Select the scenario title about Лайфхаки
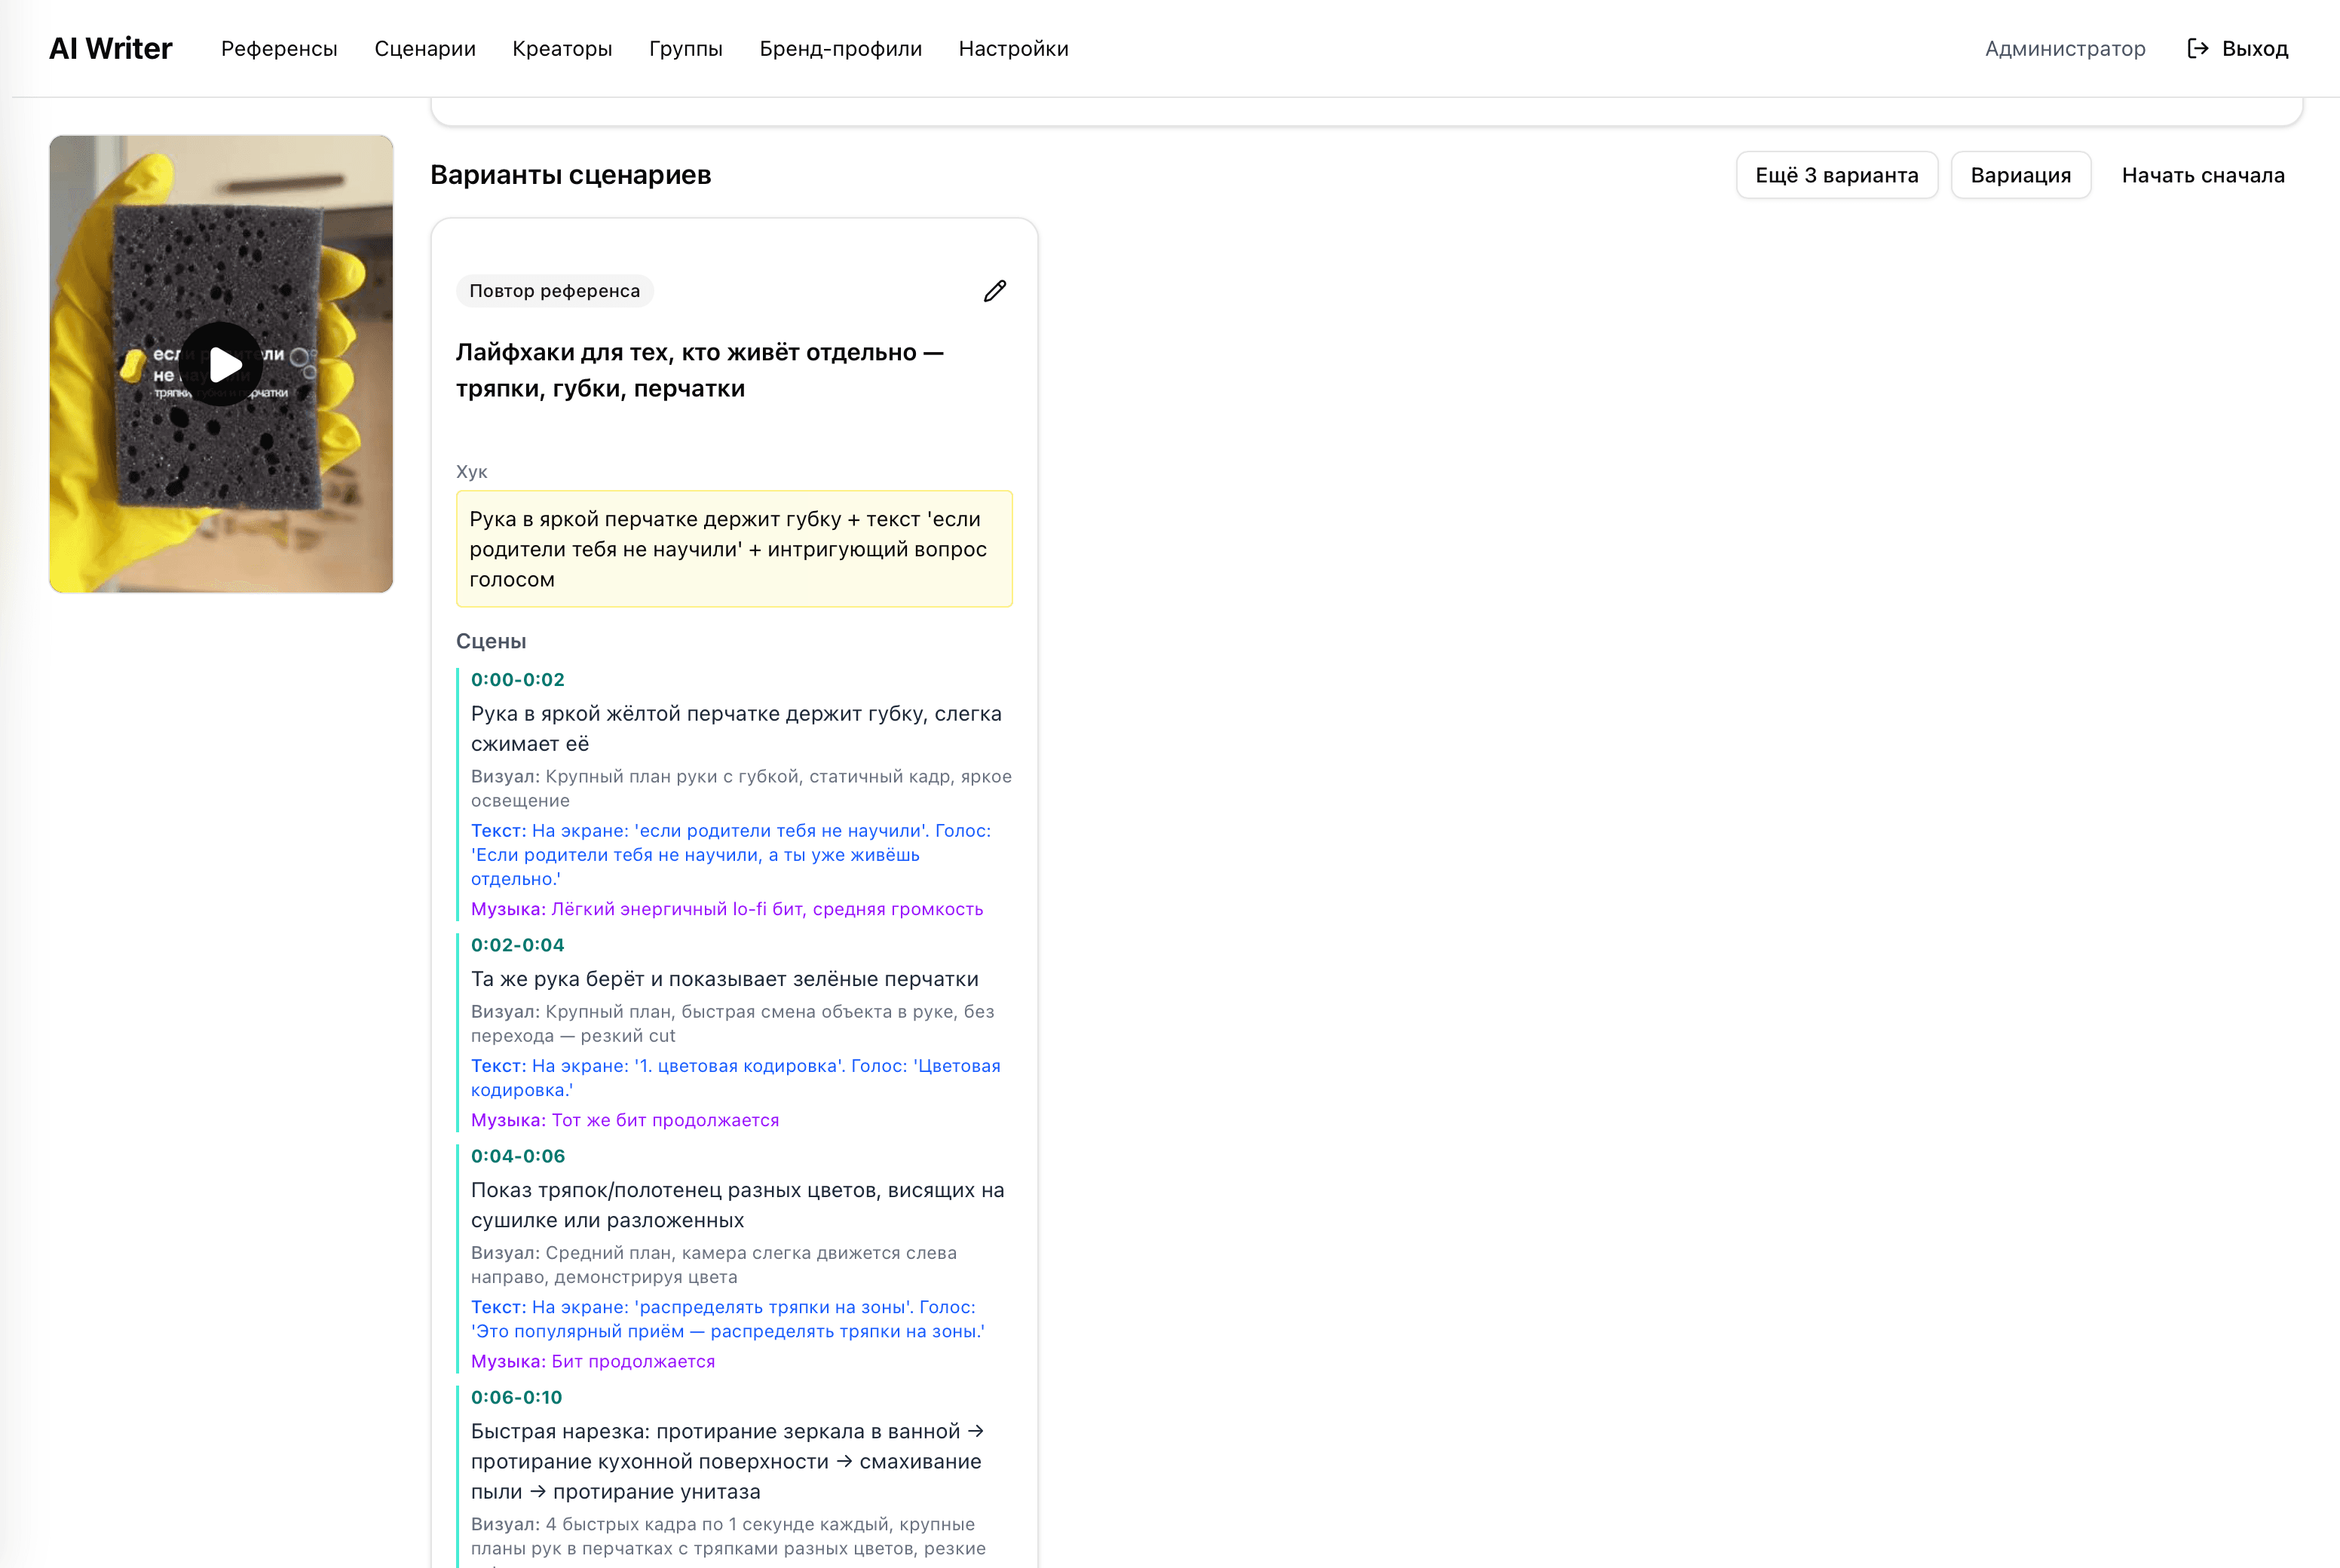 tap(700, 370)
